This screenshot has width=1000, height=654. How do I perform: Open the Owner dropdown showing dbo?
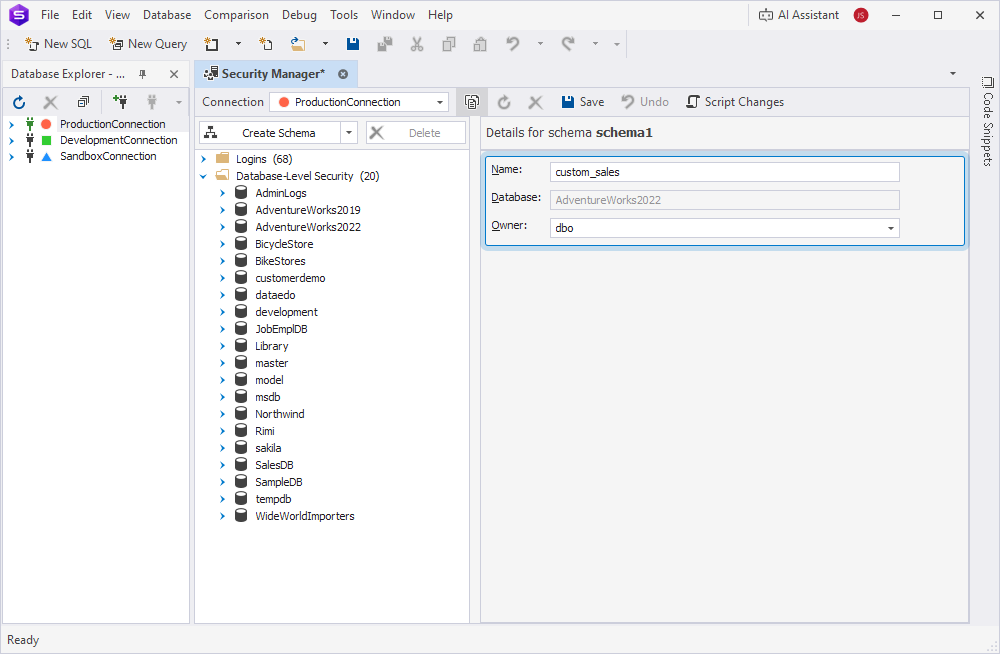(889, 228)
